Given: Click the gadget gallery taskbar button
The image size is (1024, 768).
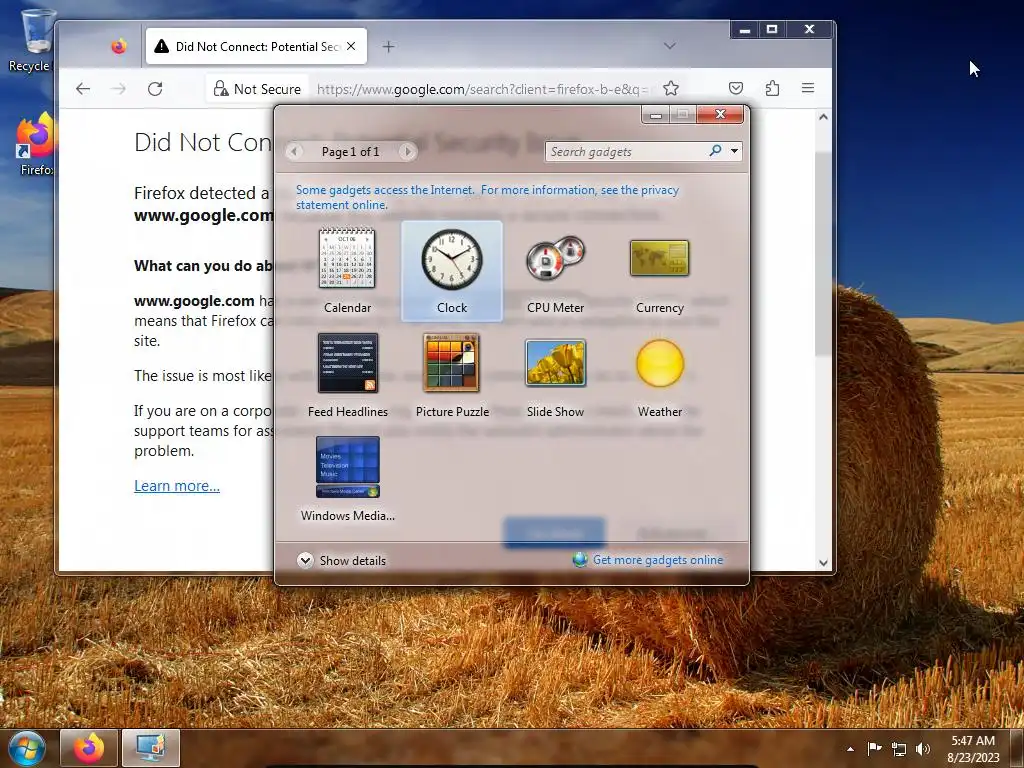Looking at the screenshot, I should (x=151, y=748).
